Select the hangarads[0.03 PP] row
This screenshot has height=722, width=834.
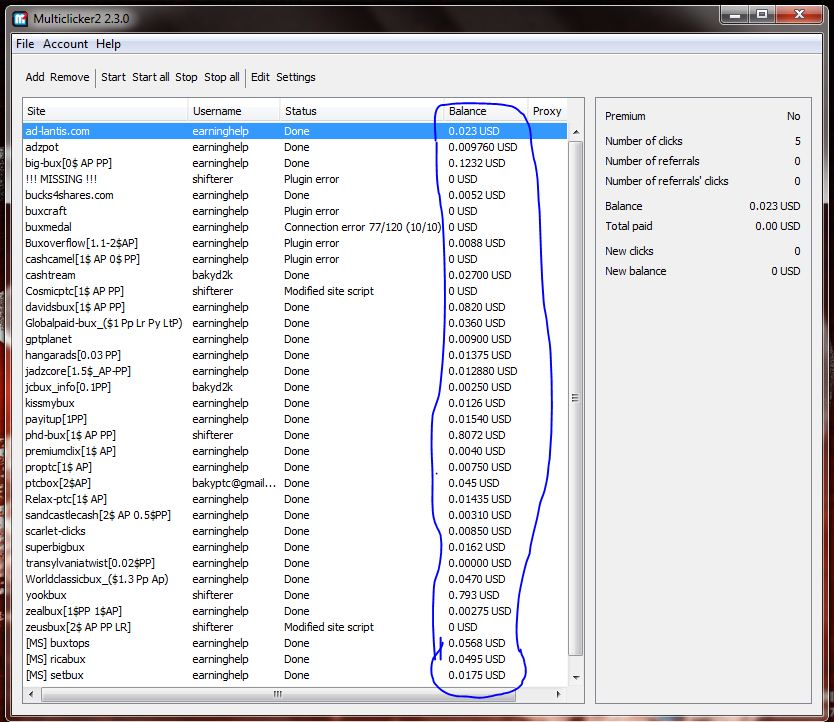[295, 355]
